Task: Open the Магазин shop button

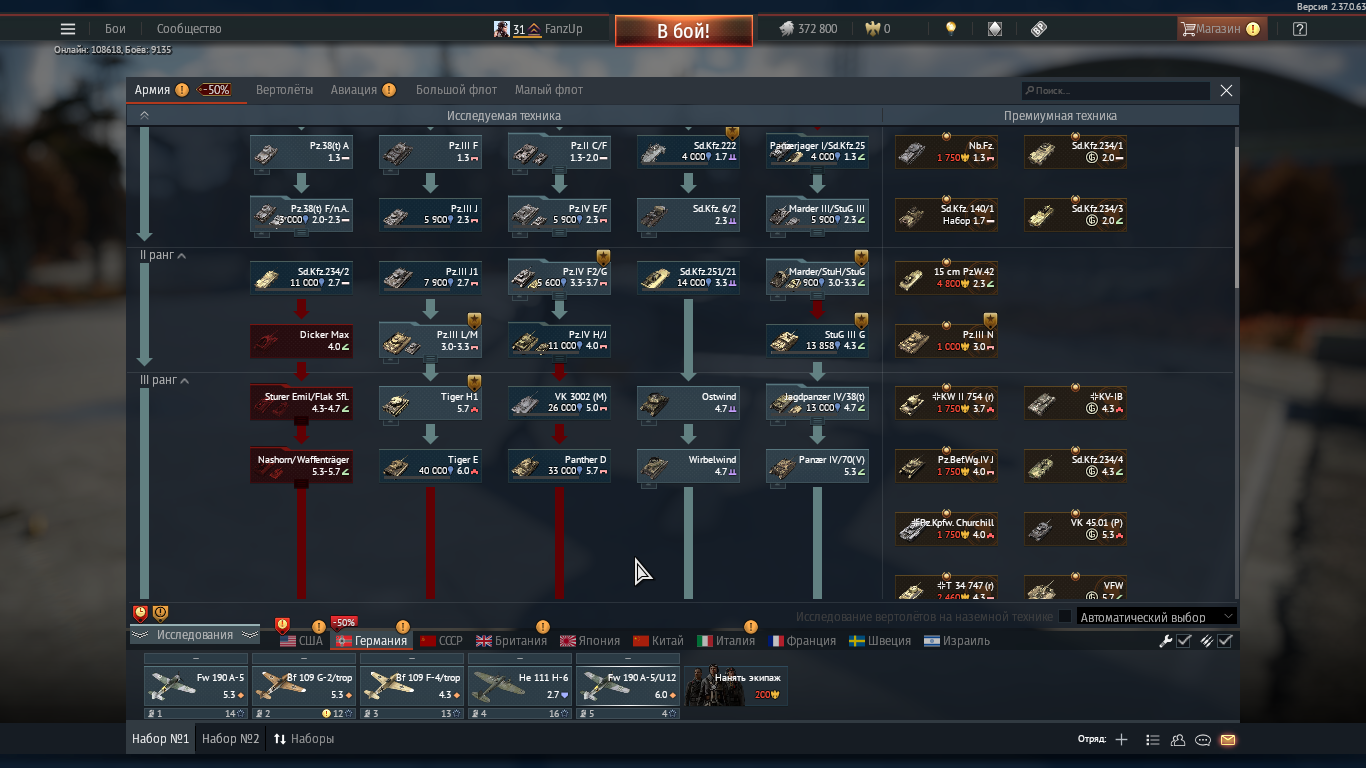Action: [x=1221, y=29]
